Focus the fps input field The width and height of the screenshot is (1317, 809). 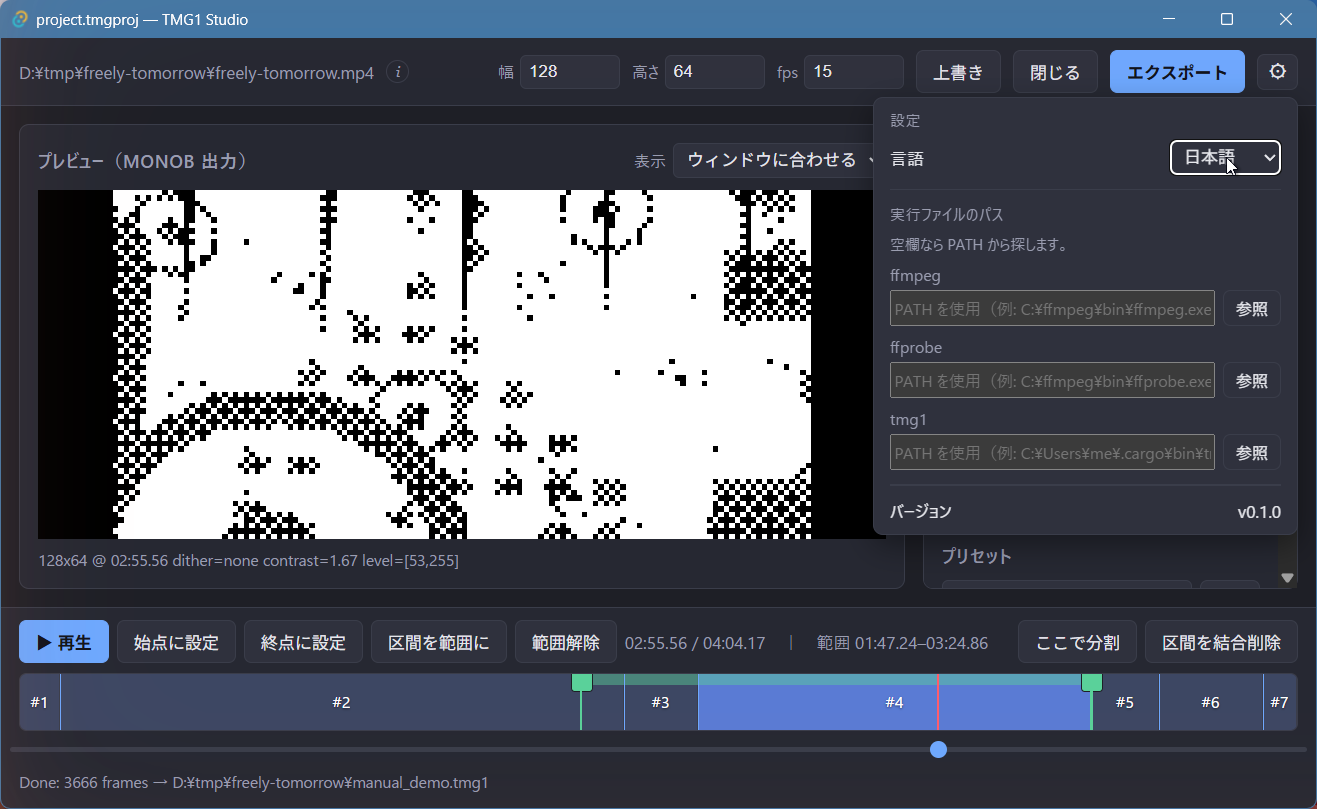tap(854, 72)
